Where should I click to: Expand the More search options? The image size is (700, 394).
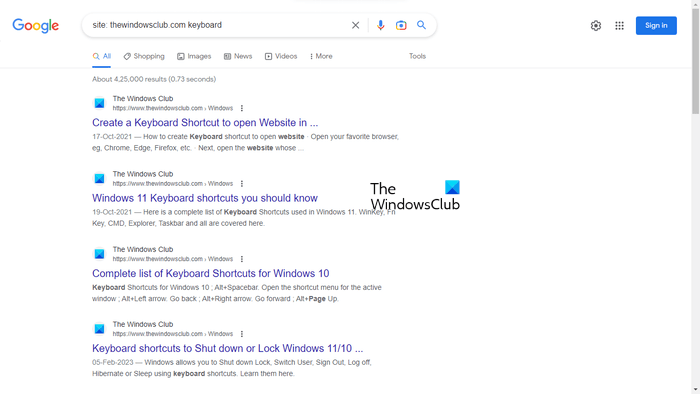click(321, 56)
